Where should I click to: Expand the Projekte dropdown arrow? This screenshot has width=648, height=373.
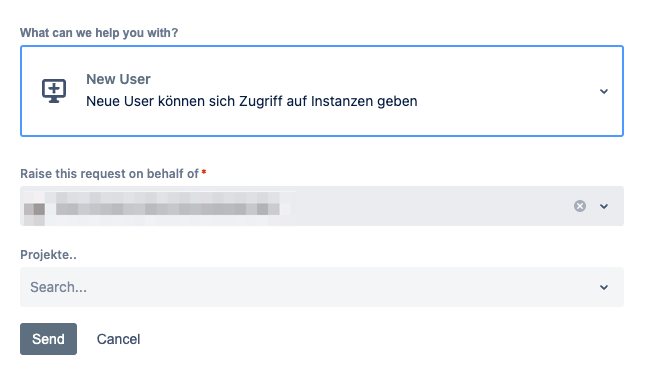coord(604,287)
